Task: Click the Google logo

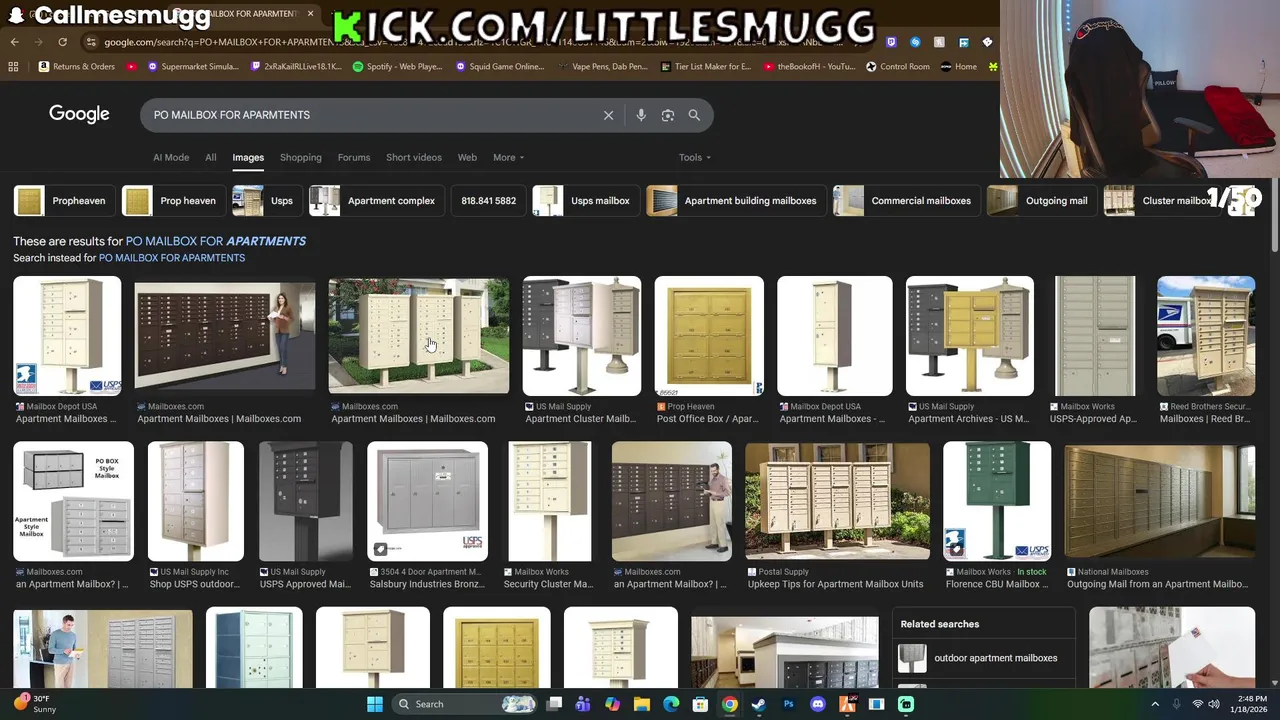Action: click(x=79, y=114)
